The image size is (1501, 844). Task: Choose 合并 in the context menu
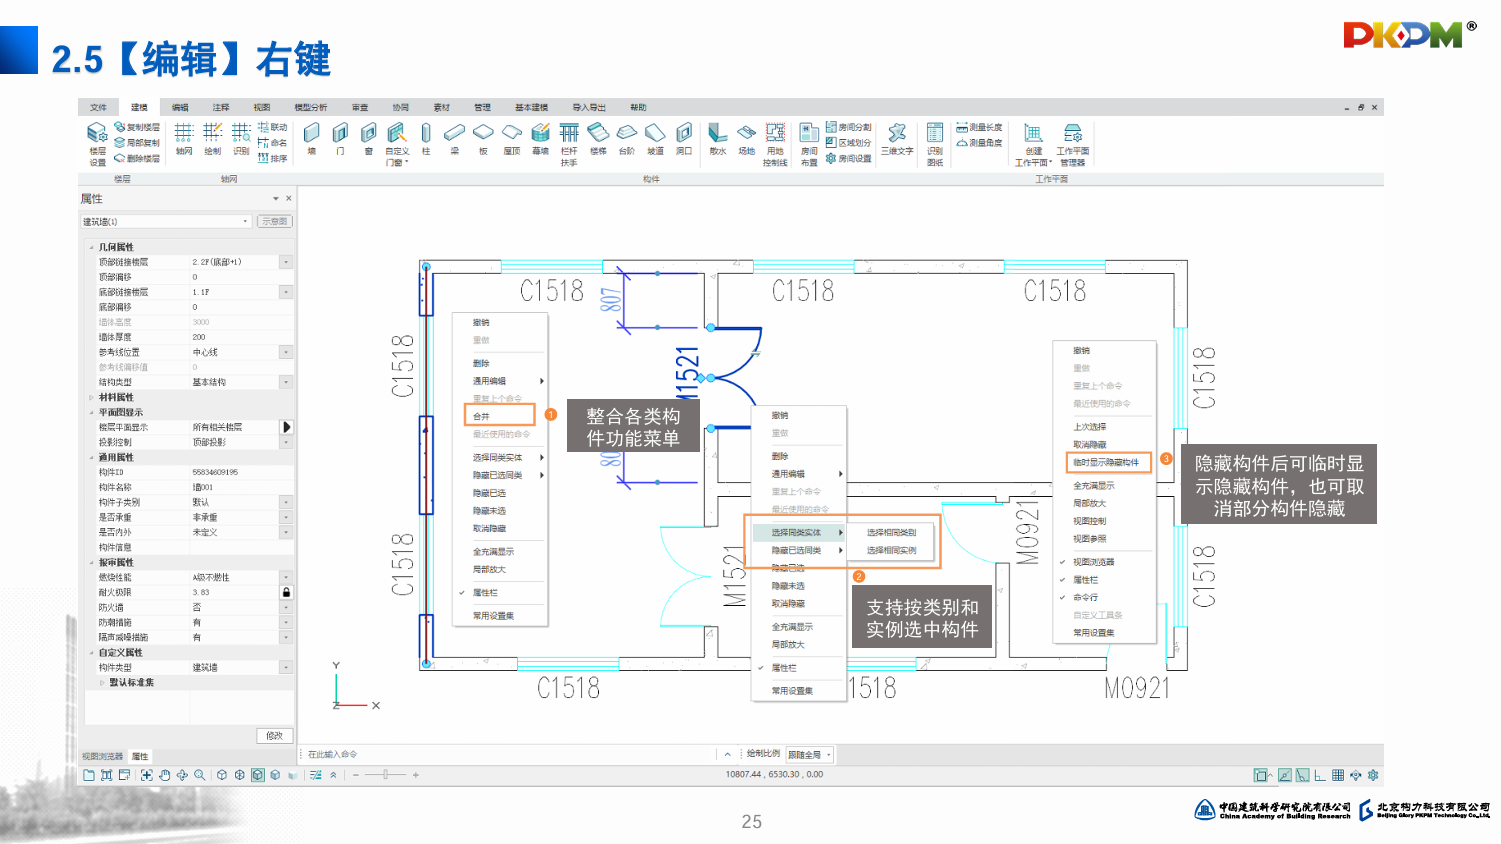pyautogui.click(x=482, y=416)
